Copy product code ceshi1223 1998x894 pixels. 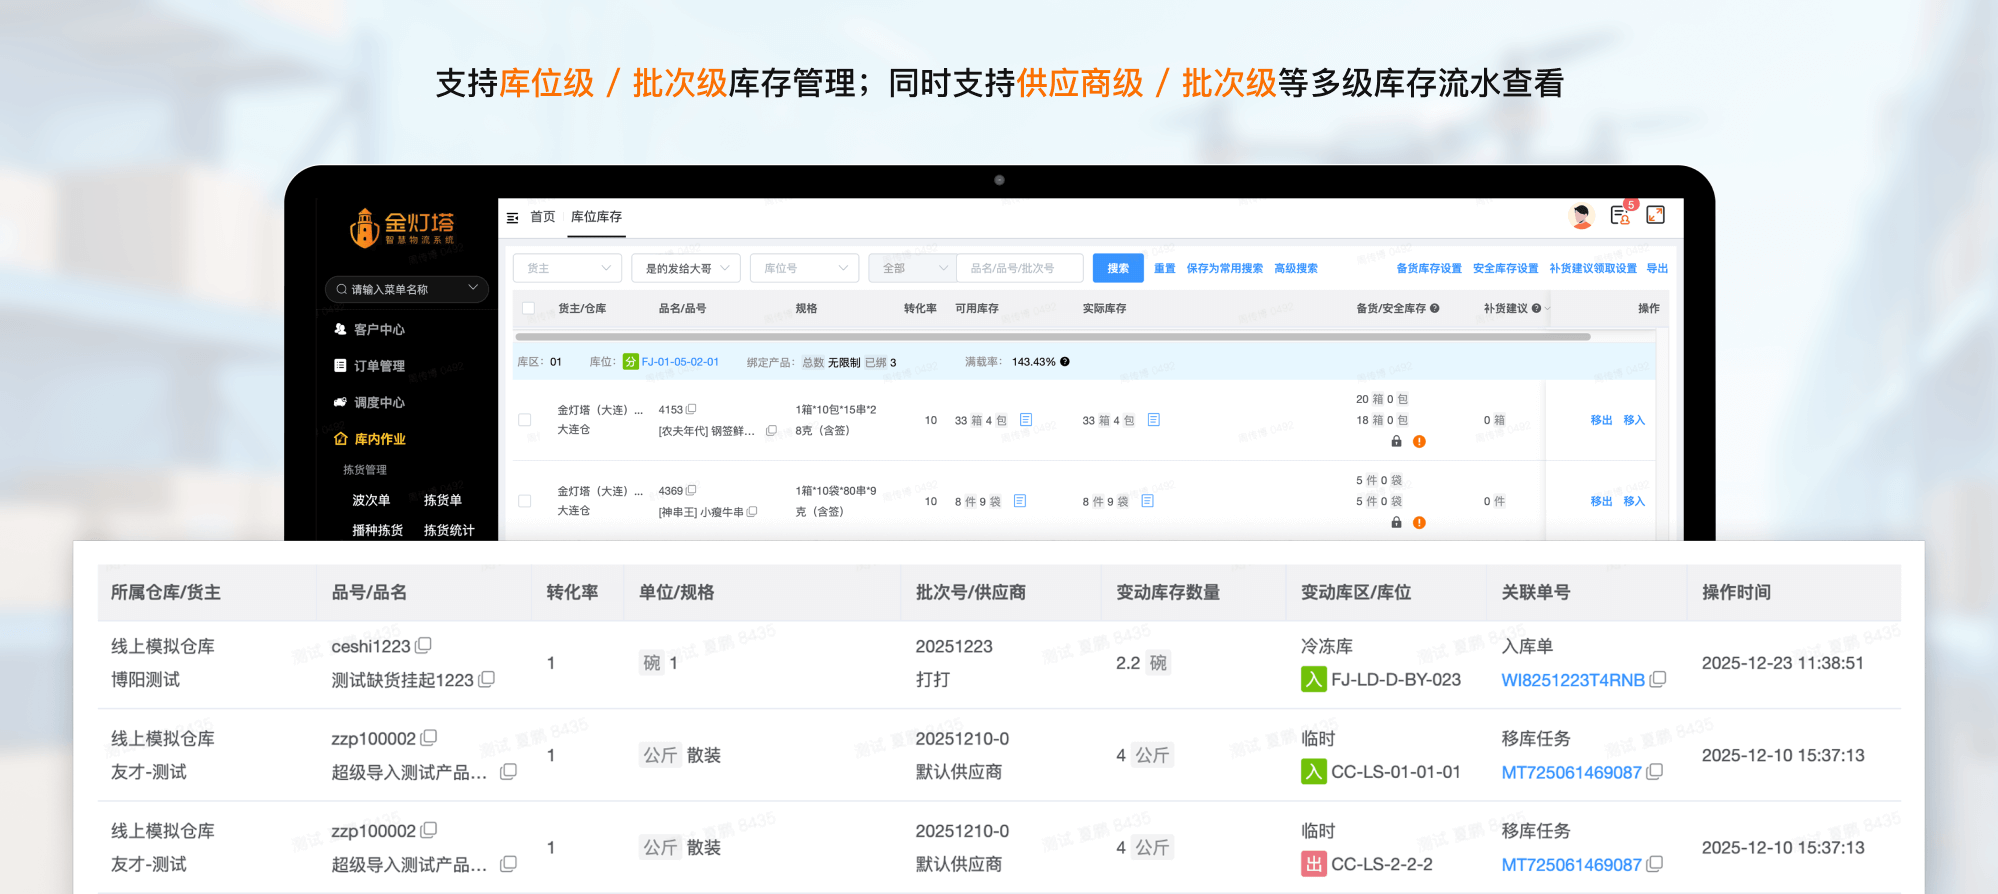click(424, 646)
